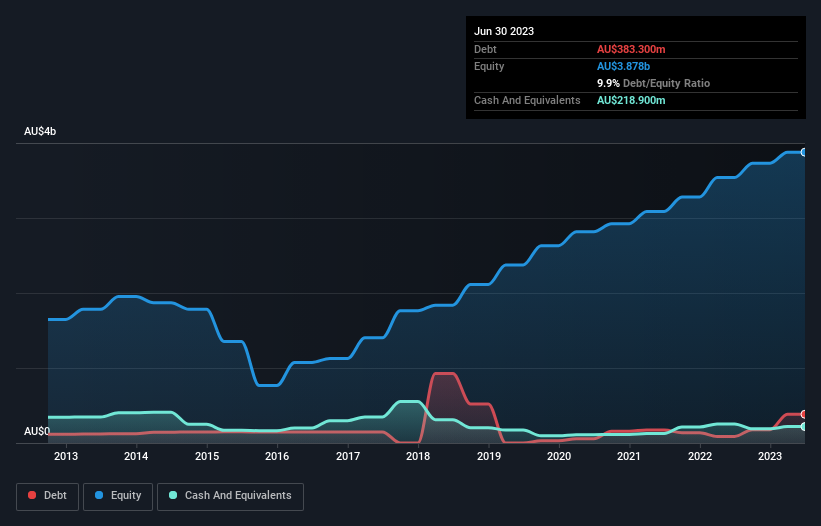The image size is (821, 526).
Task: Click the 2022 x-axis label
Action: tap(700, 456)
